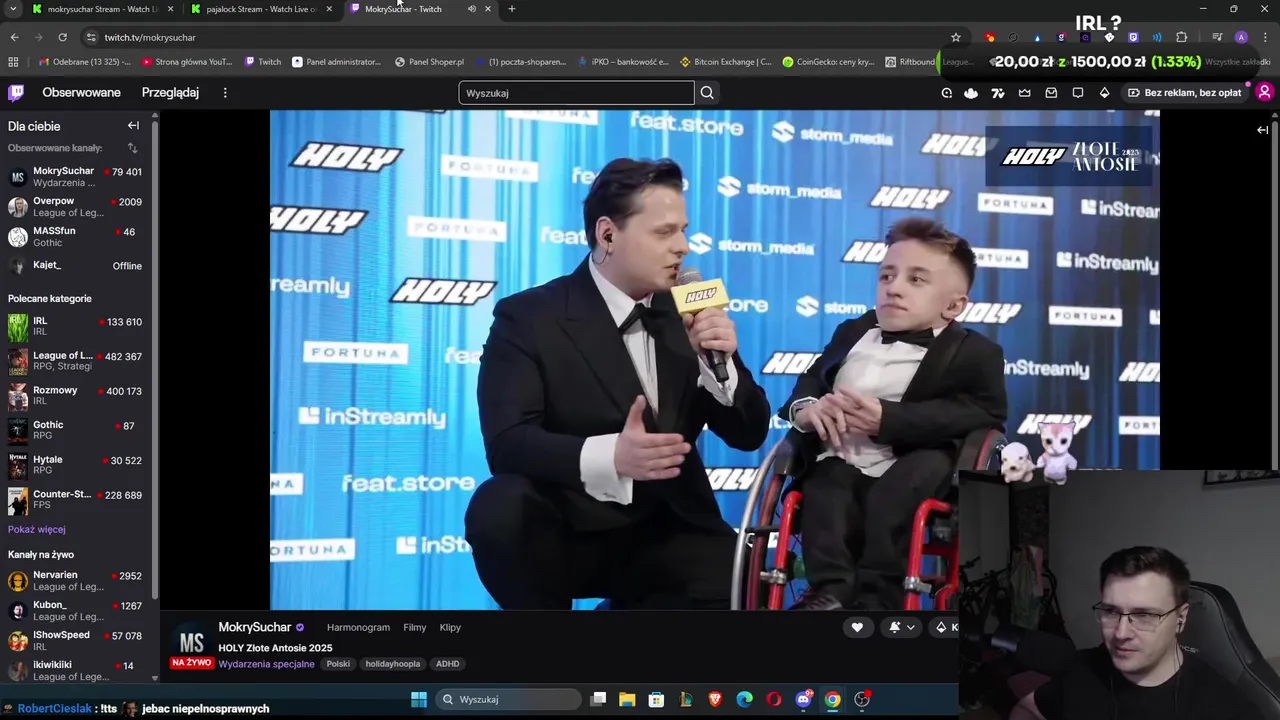The height and width of the screenshot is (720, 1280).
Task: Open the Wydarzenia specjalne category link
Action: point(266,664)
